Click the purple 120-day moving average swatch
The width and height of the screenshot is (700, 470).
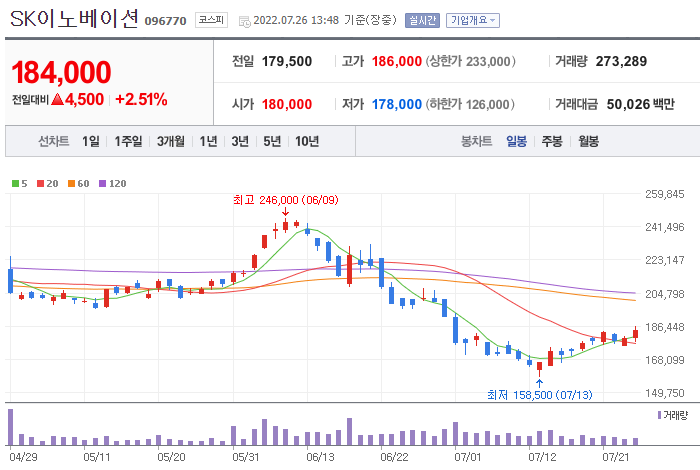click(x=103, y=183)
